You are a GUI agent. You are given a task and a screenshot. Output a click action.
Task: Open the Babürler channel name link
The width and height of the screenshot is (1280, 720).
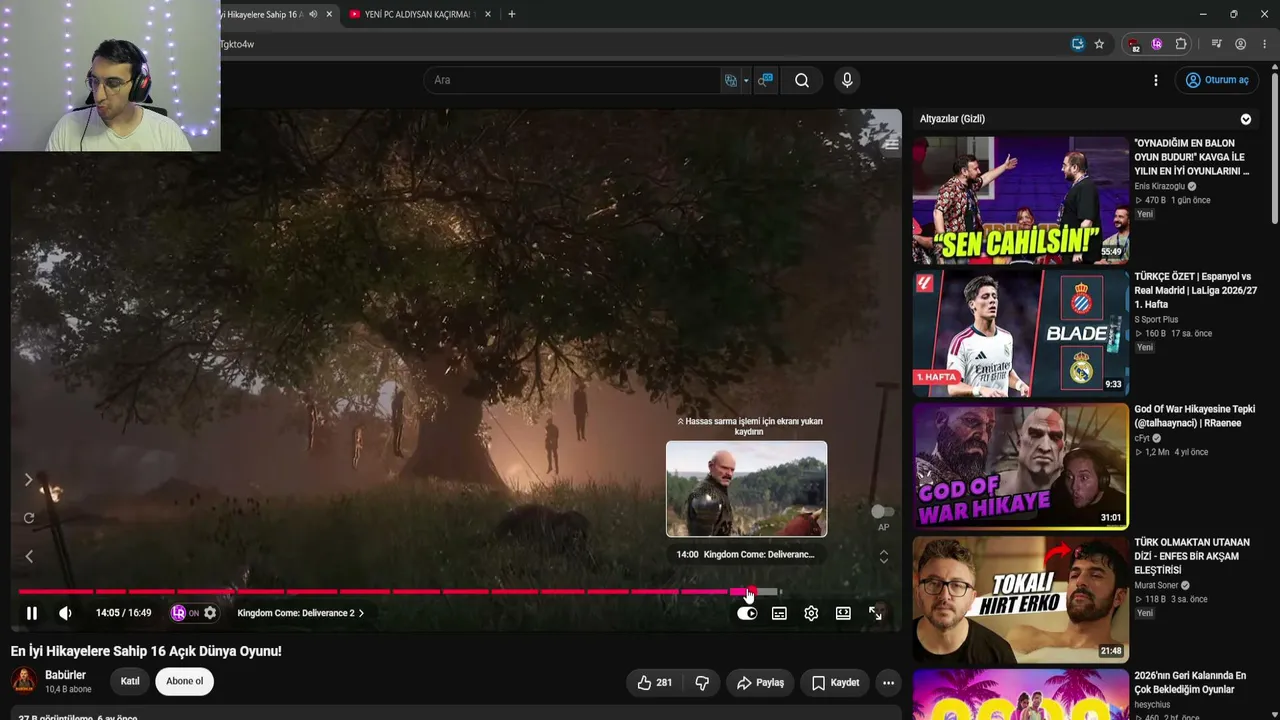[66, 675]
